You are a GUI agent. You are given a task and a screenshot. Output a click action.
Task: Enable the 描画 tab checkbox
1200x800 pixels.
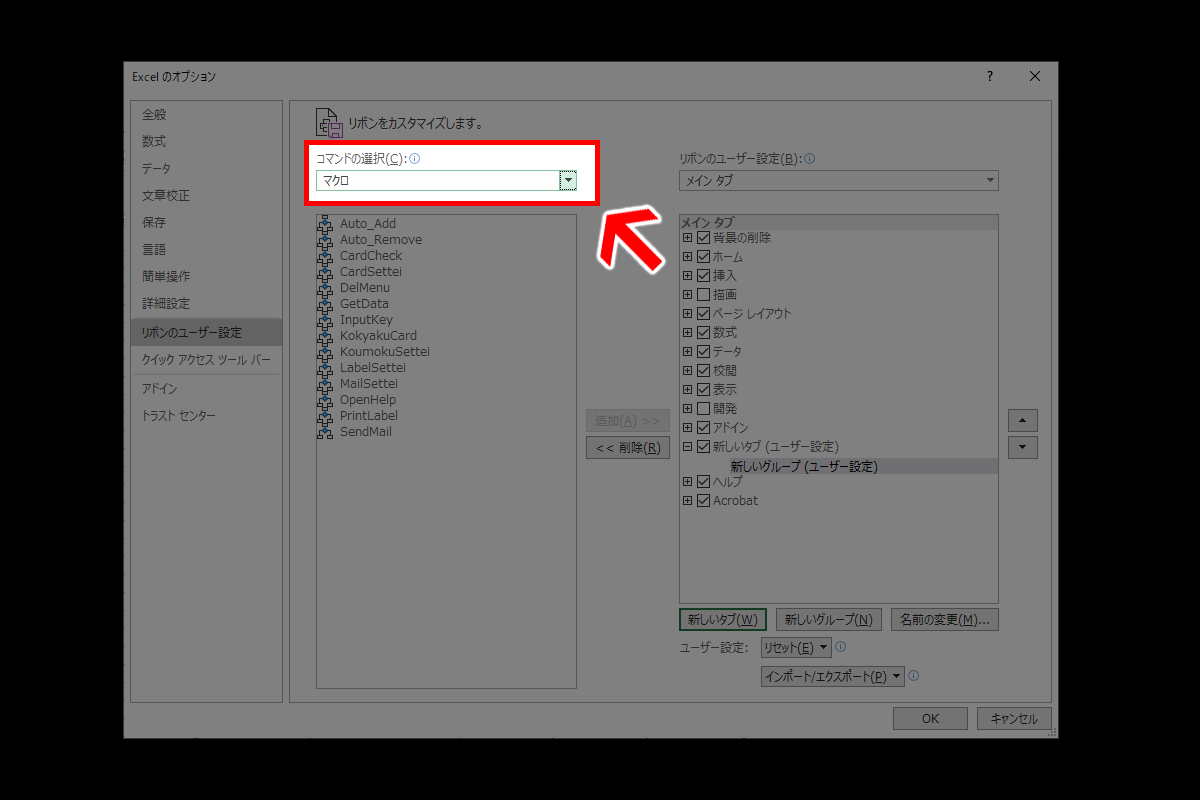[x=703, y=295]
